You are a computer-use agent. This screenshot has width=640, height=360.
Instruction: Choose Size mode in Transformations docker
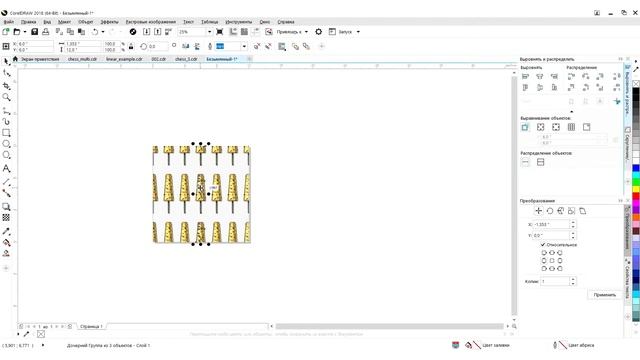571,211
